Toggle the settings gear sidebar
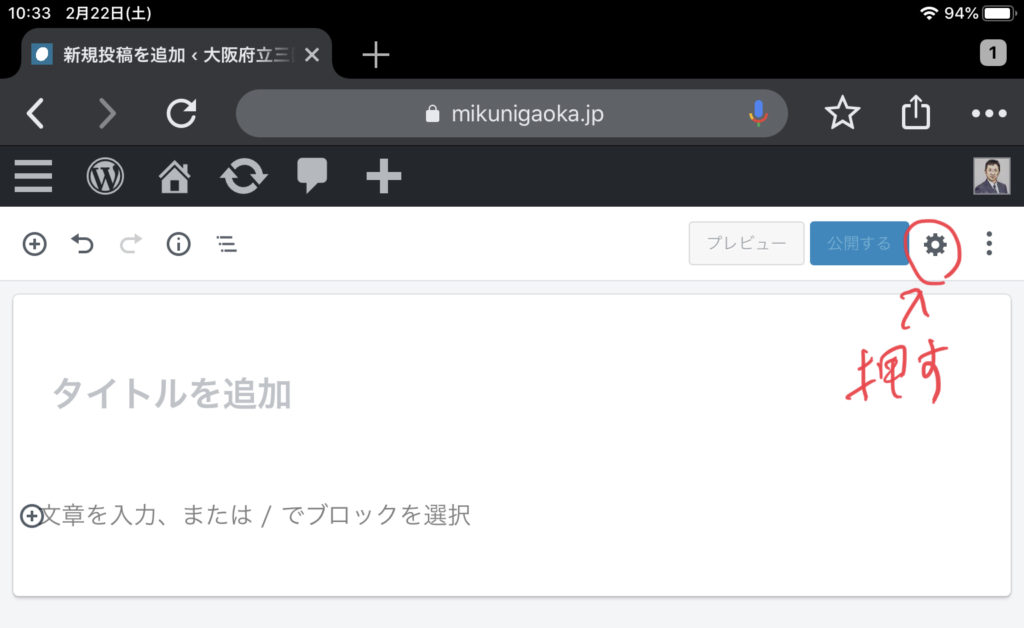 click(x=935, y=245)
